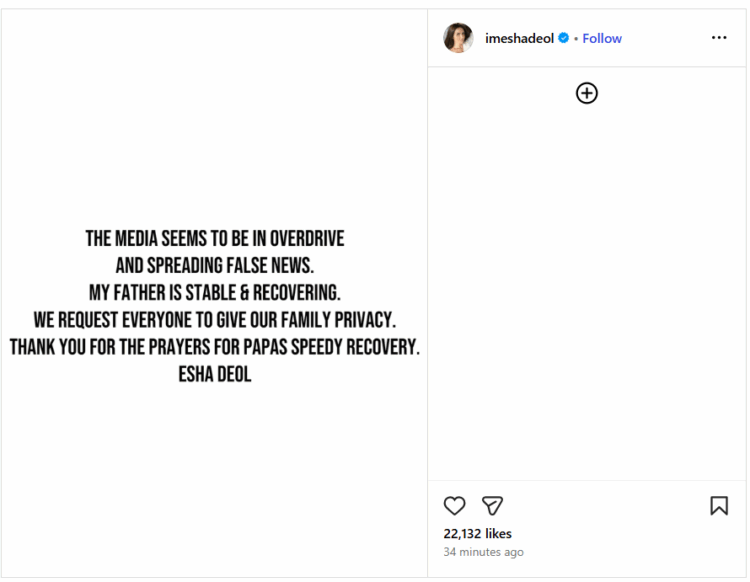Click the 'MY FATHER IS STABLE & RECOVERING.' line
Image resolution: width=750 pixels, height=582 pixels.
pyautogui.click(x=214, y=293)
